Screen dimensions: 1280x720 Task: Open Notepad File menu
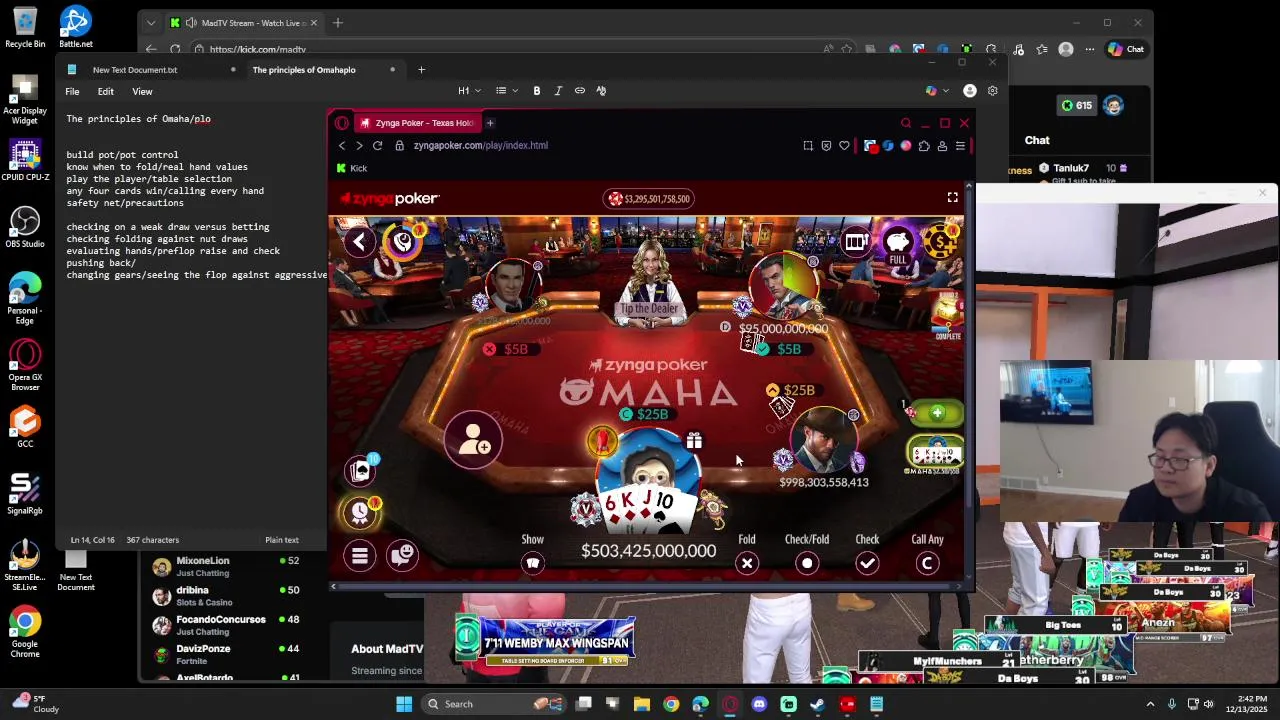click(x=72, y=91)
